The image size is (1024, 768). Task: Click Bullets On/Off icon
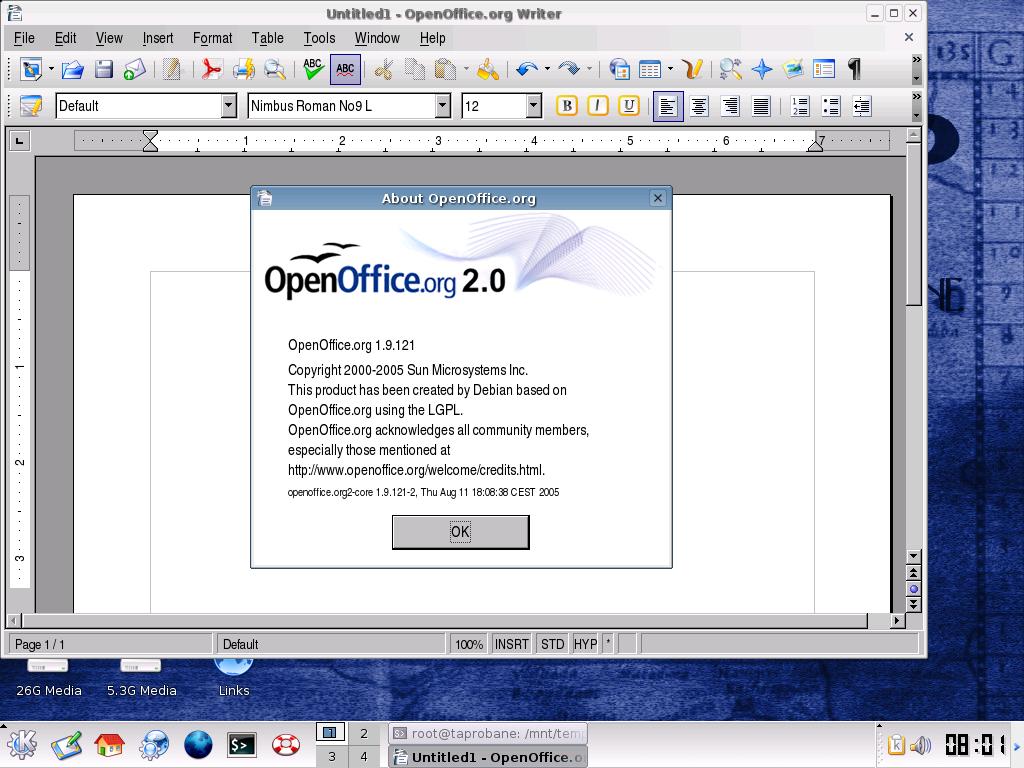[x=831, y=106]
